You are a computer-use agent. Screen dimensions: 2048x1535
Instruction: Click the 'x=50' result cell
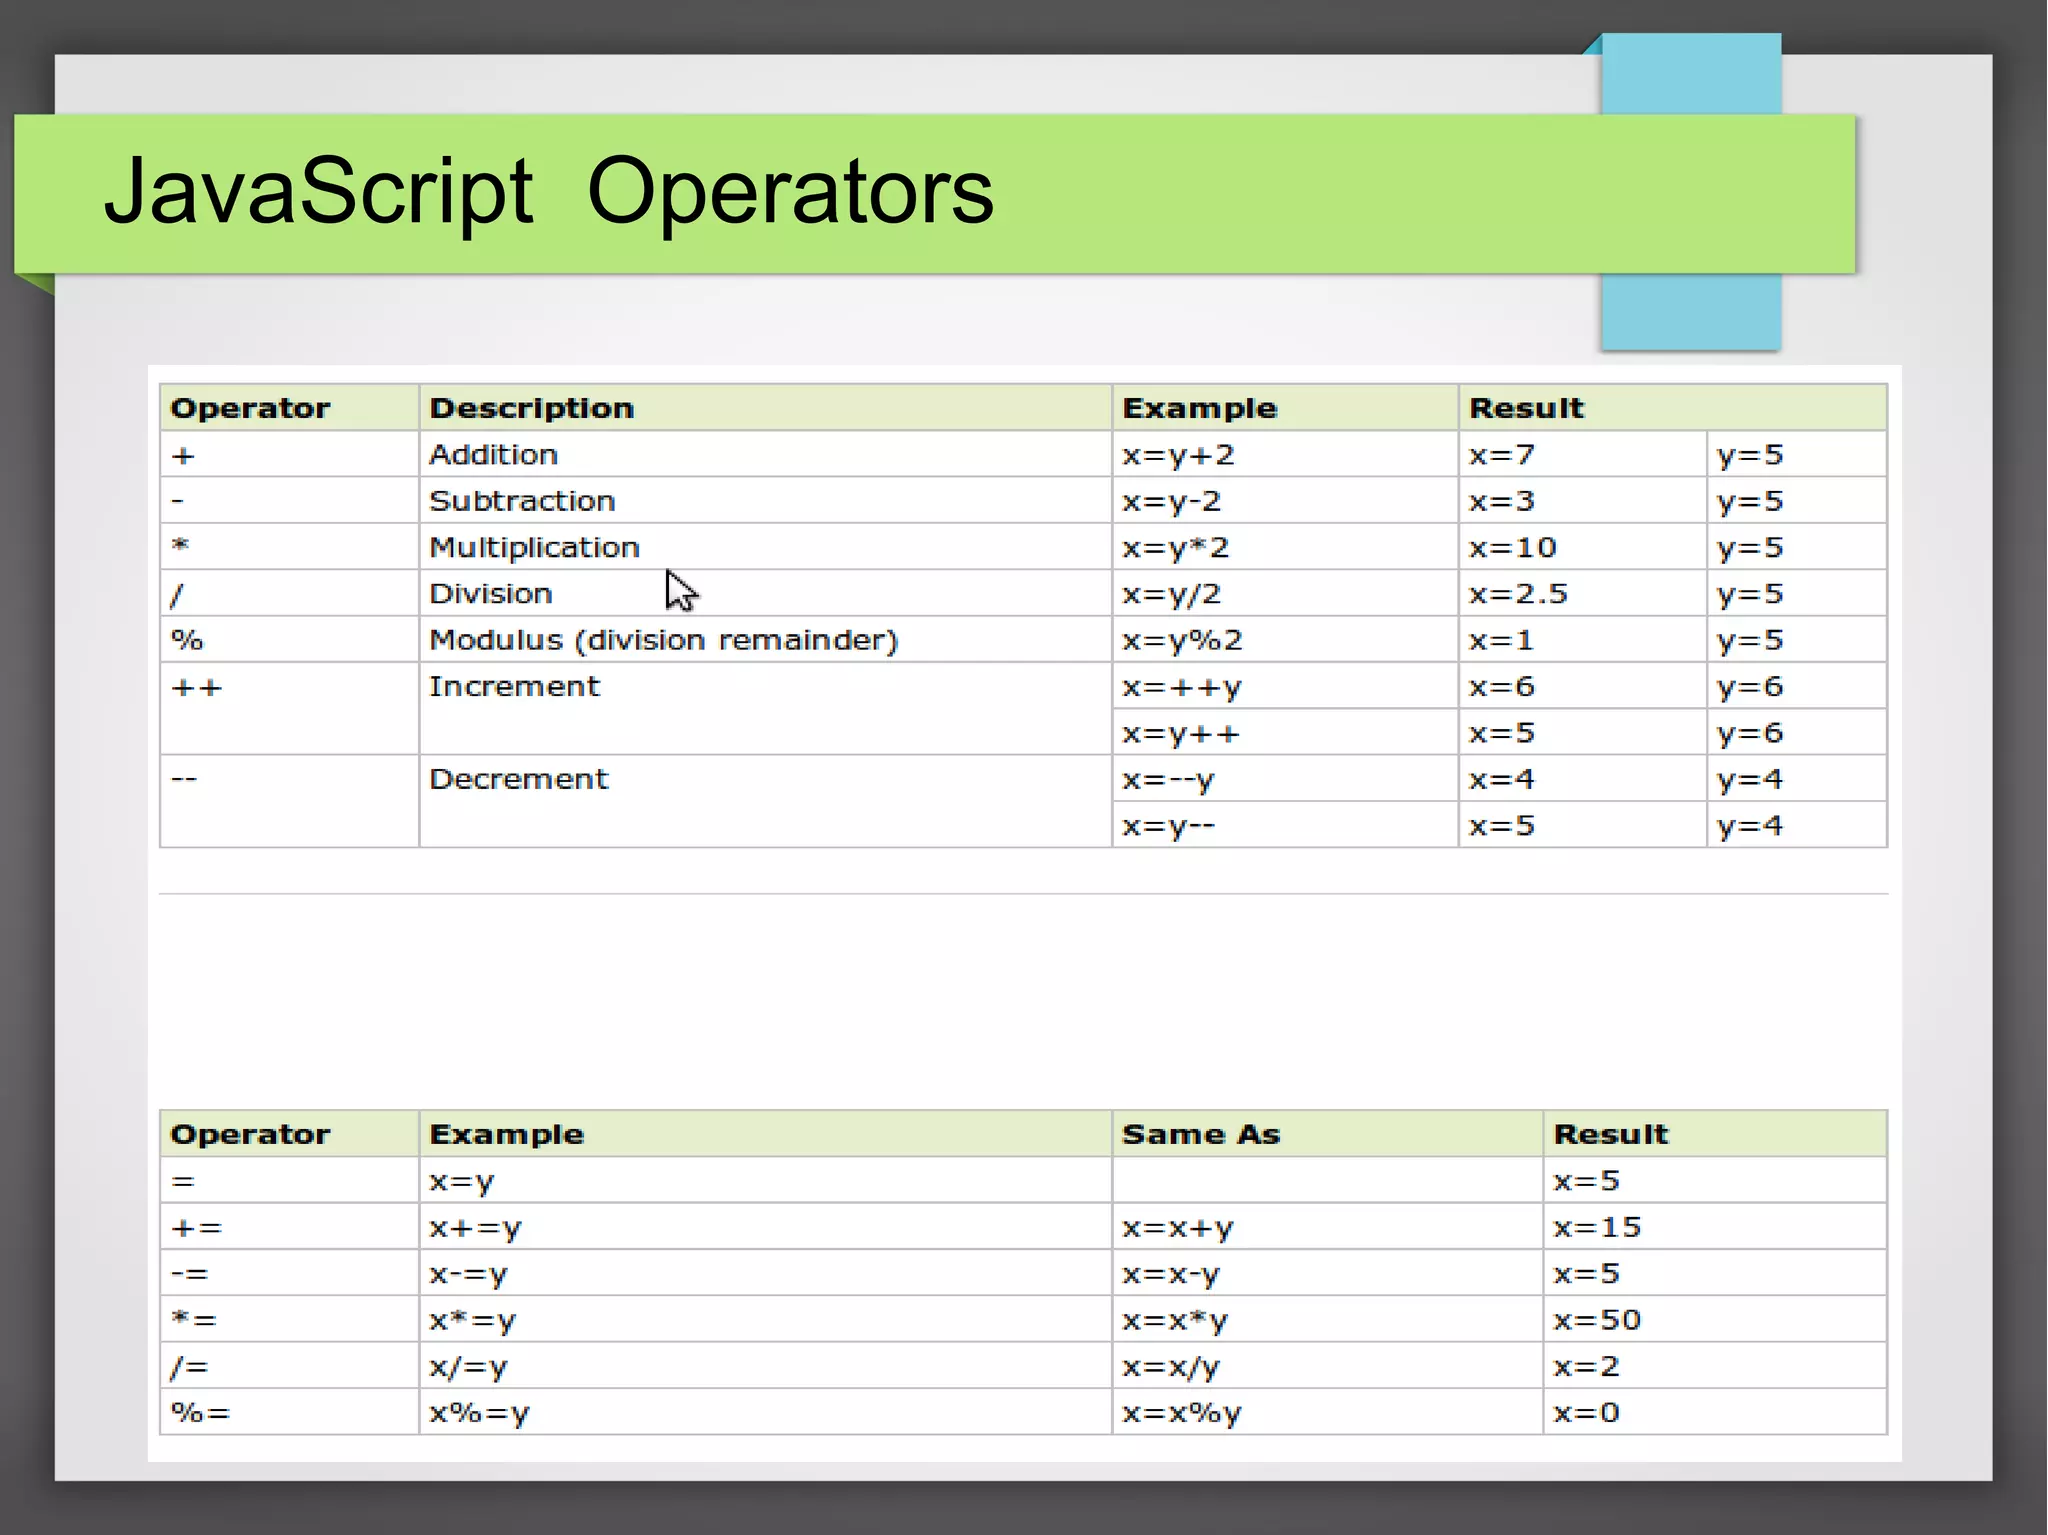1715,1319
